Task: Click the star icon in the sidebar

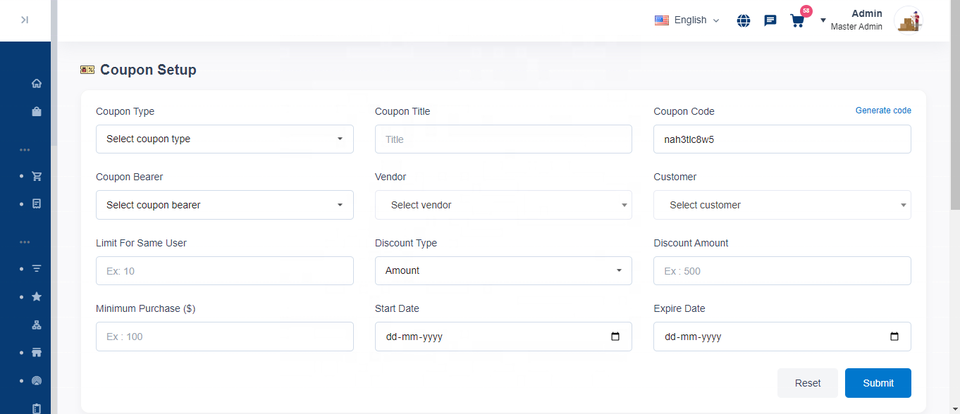Action: (37, 297)
